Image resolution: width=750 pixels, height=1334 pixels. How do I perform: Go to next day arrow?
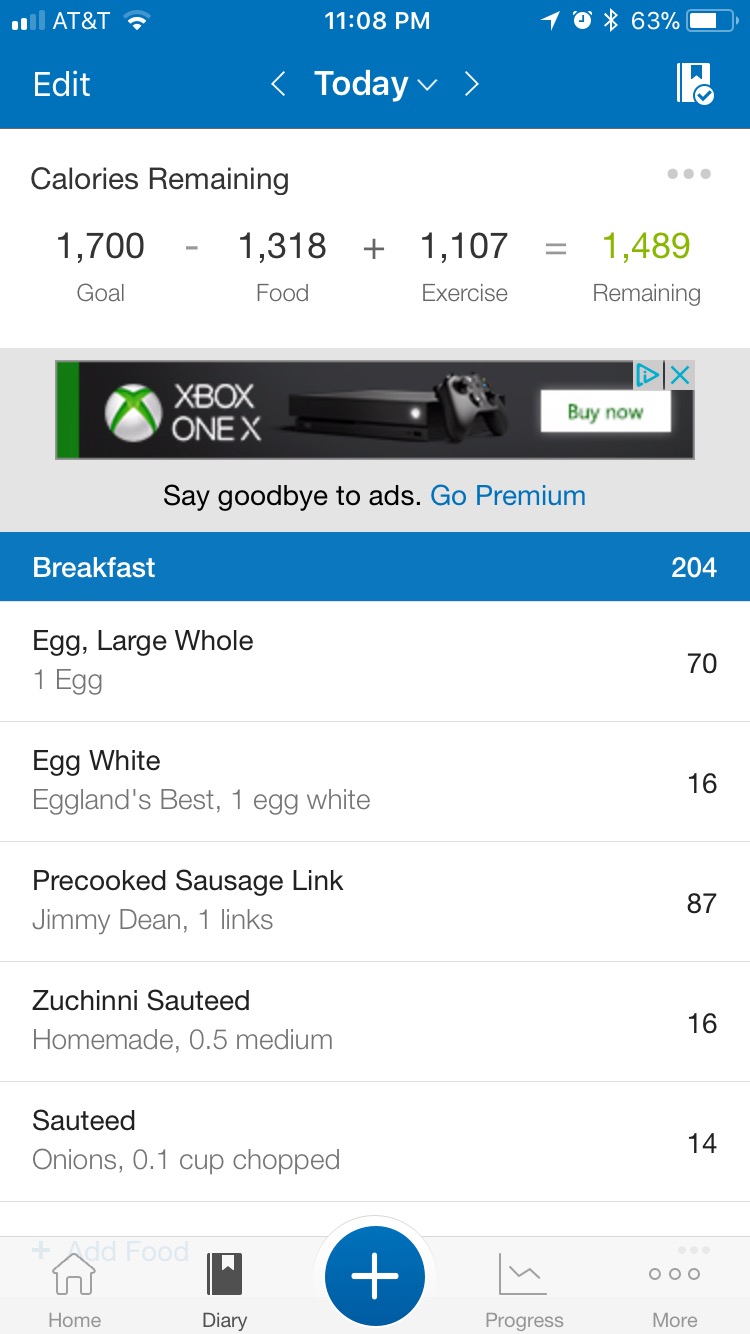point(471,84)
